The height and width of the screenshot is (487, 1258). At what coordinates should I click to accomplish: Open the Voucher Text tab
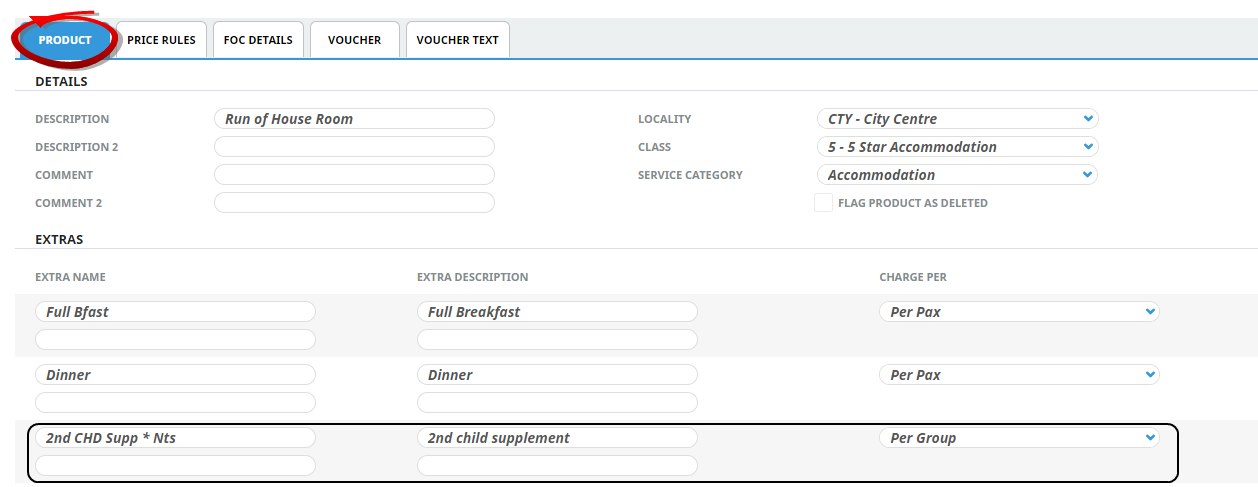pos(457,40)
